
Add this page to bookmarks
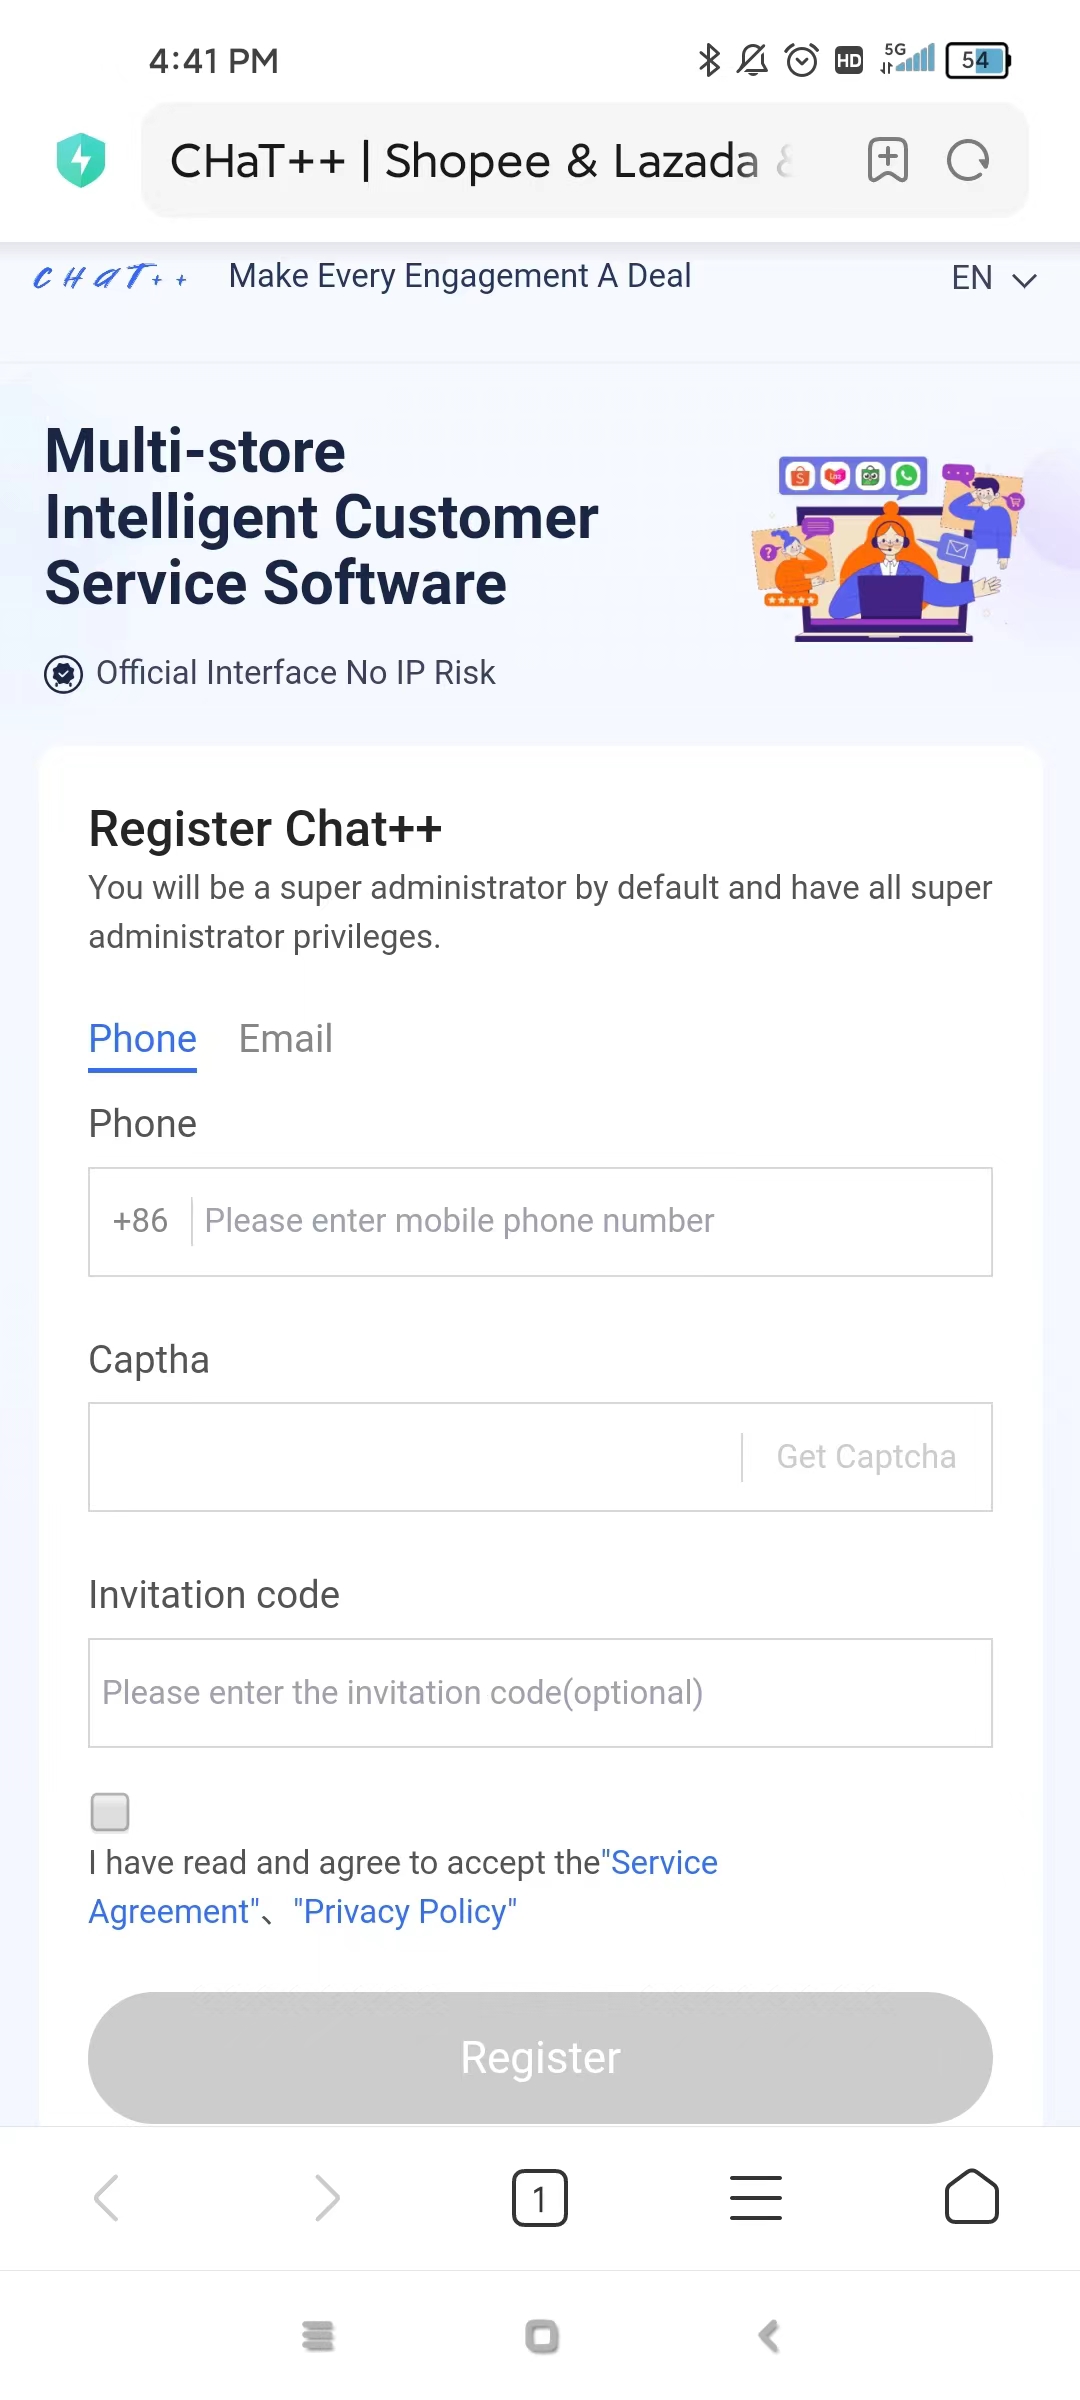pos(887,160)
